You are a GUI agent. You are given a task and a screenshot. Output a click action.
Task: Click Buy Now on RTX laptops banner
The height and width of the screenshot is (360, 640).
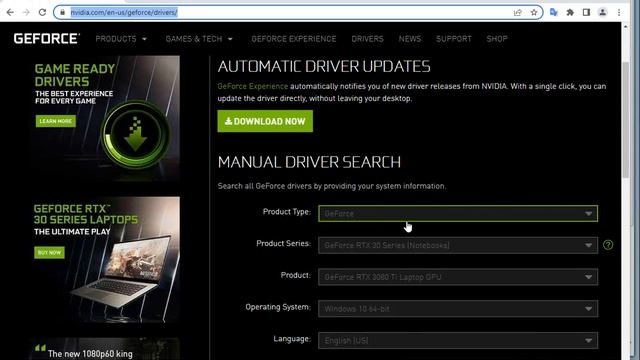[49, 252]
